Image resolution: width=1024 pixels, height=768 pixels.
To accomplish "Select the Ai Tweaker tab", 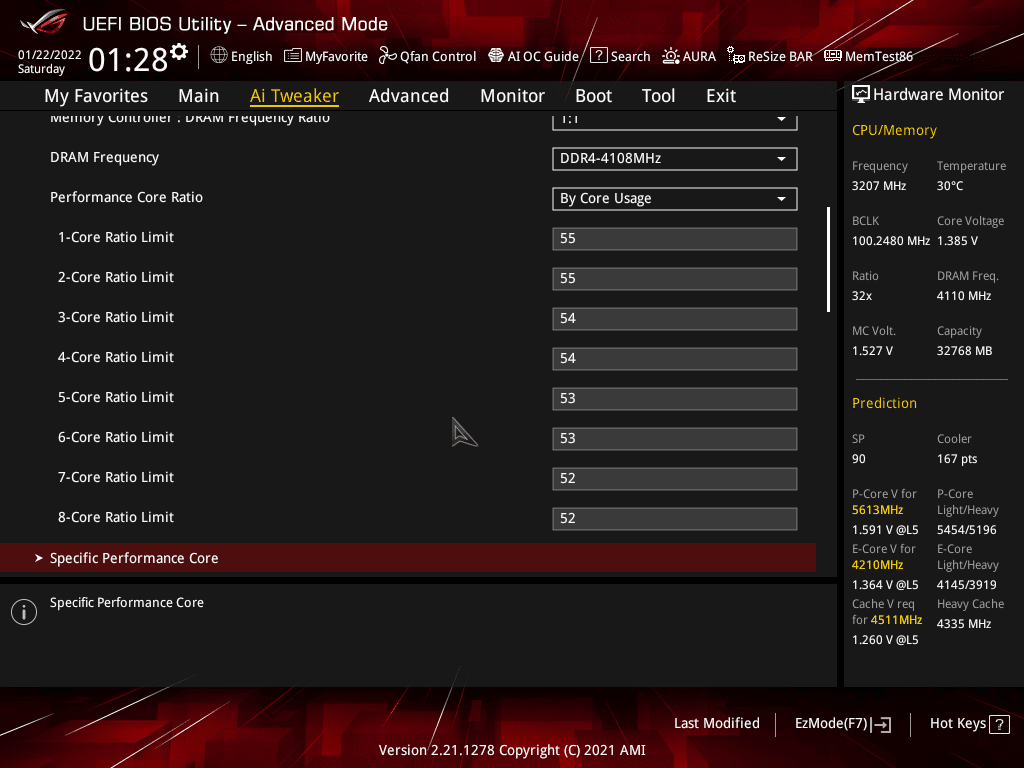I will click(x=294, y=96).
